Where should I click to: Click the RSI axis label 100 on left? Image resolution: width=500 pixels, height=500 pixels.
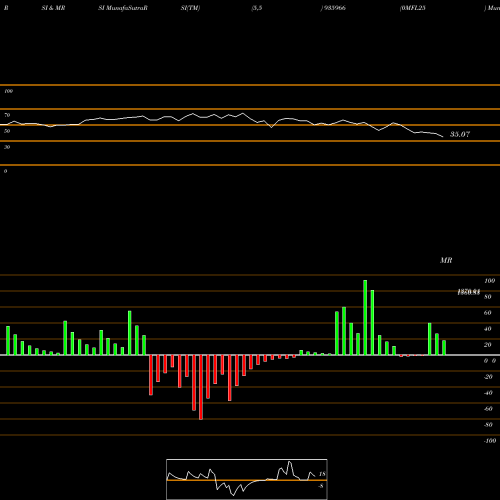(x=8, y=91)
